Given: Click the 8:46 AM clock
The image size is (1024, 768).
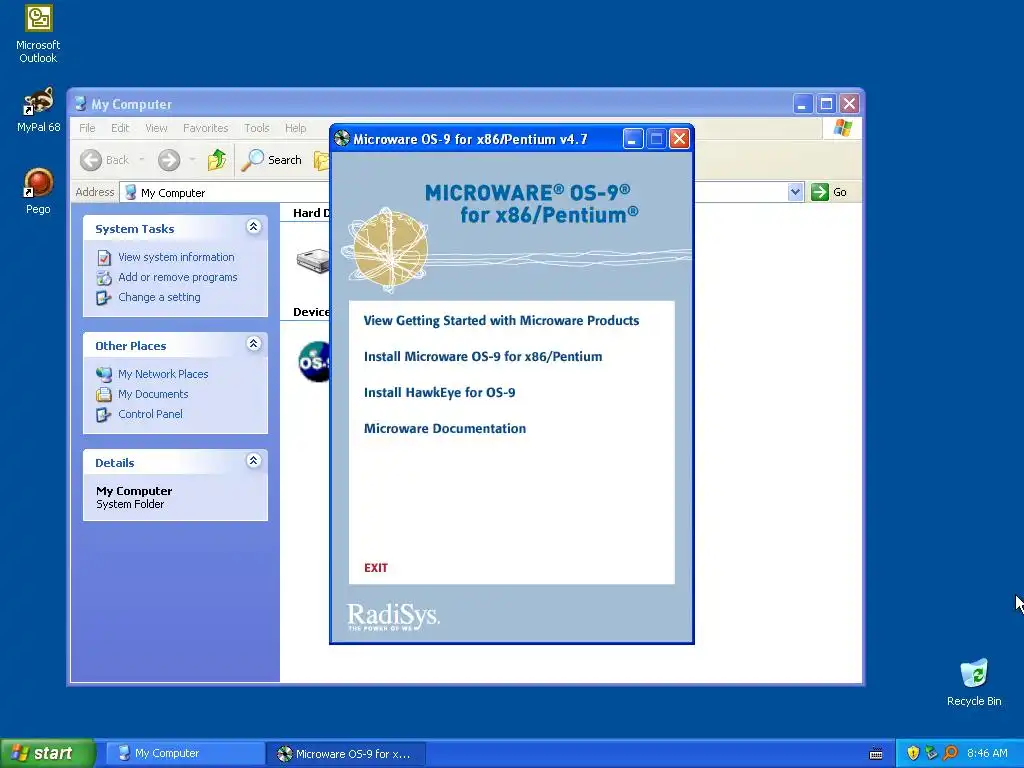Looking at the screenshot, I should click(987, 754).
